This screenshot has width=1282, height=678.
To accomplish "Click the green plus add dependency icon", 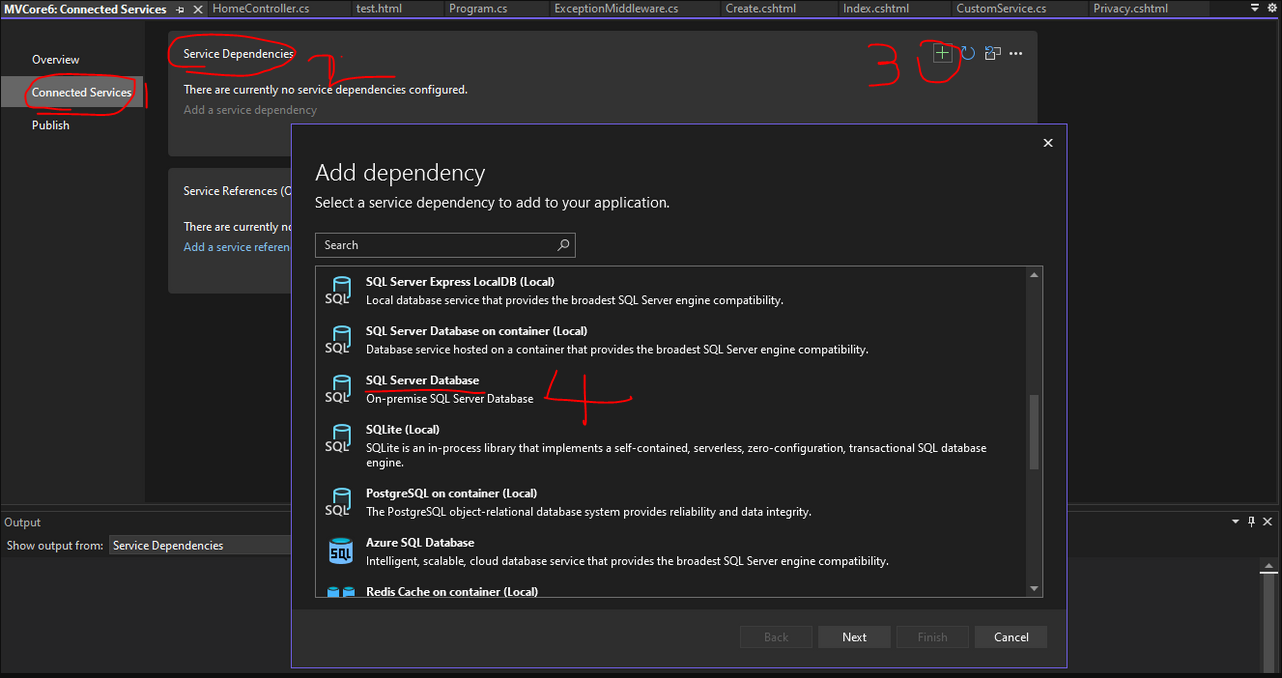I will 942,53.
